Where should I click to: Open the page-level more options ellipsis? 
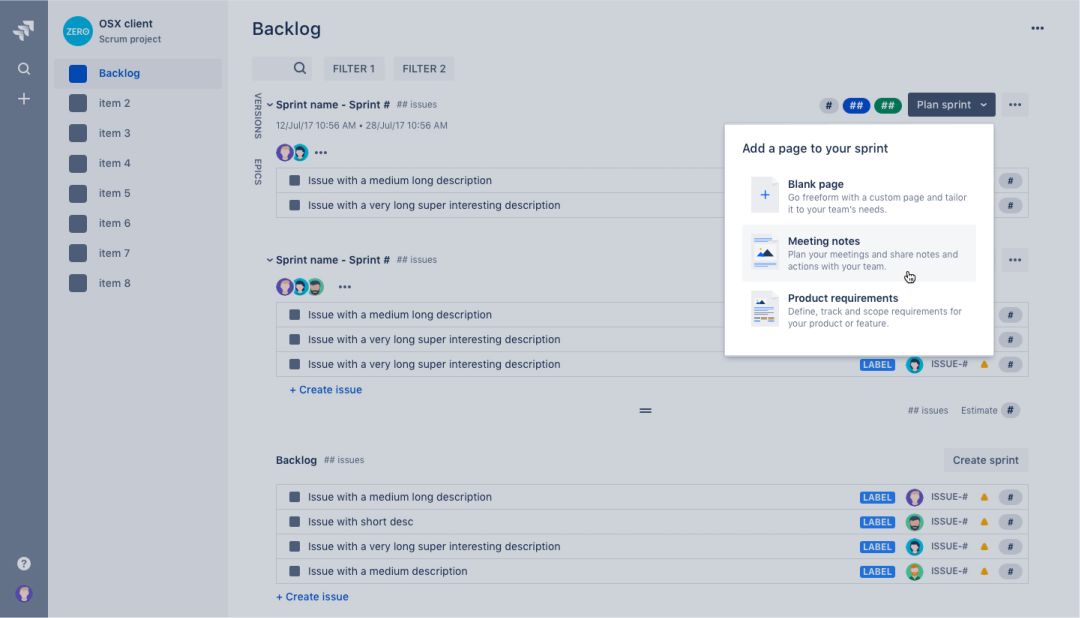[x=1037, y=28]
